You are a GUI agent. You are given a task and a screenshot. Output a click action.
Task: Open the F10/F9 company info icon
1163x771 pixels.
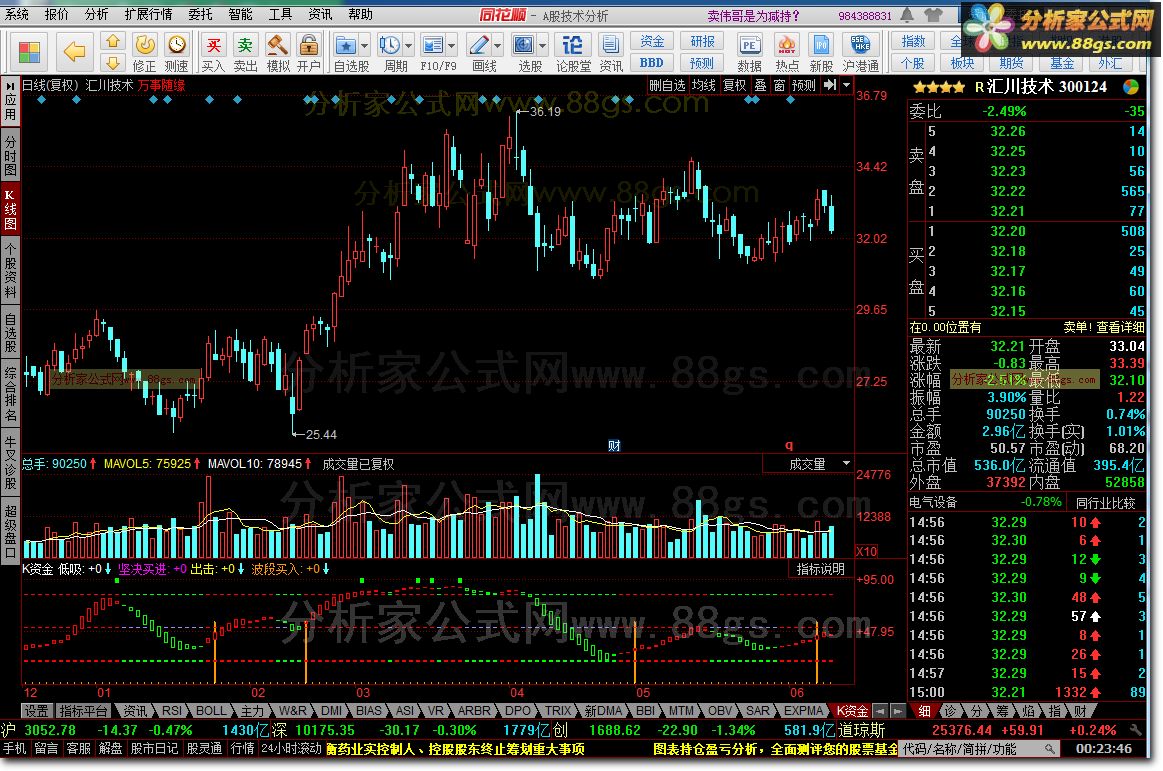click(432, 46)
